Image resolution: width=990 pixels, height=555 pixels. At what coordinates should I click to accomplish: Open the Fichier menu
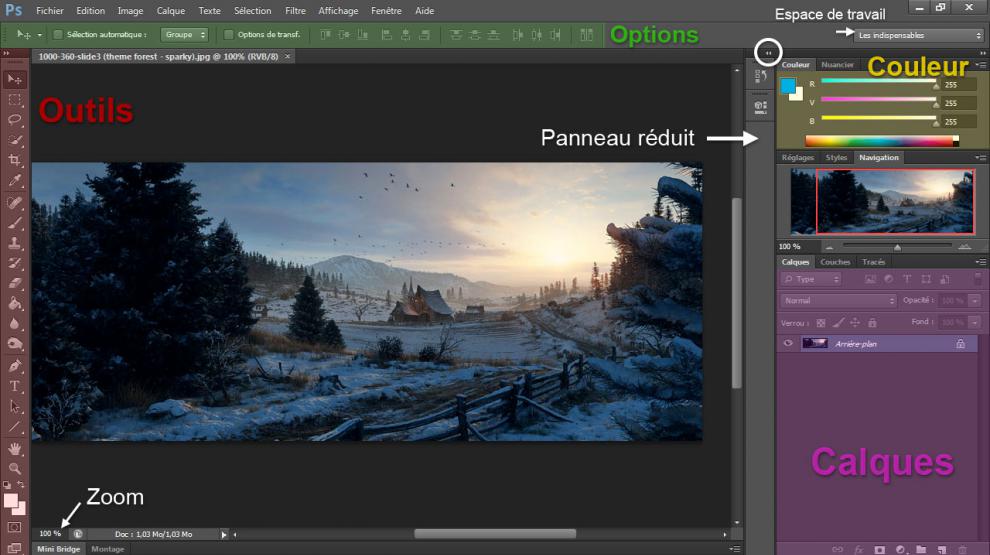pos(50,11)
